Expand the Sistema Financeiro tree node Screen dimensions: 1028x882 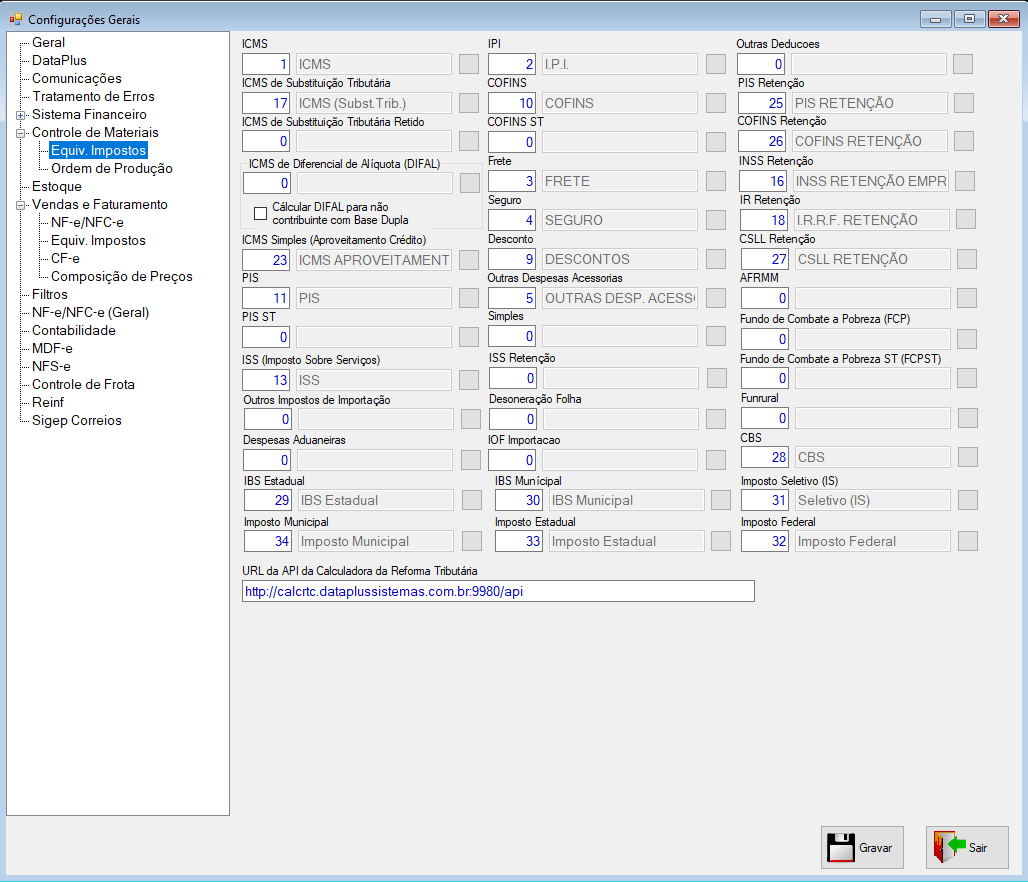20,115
